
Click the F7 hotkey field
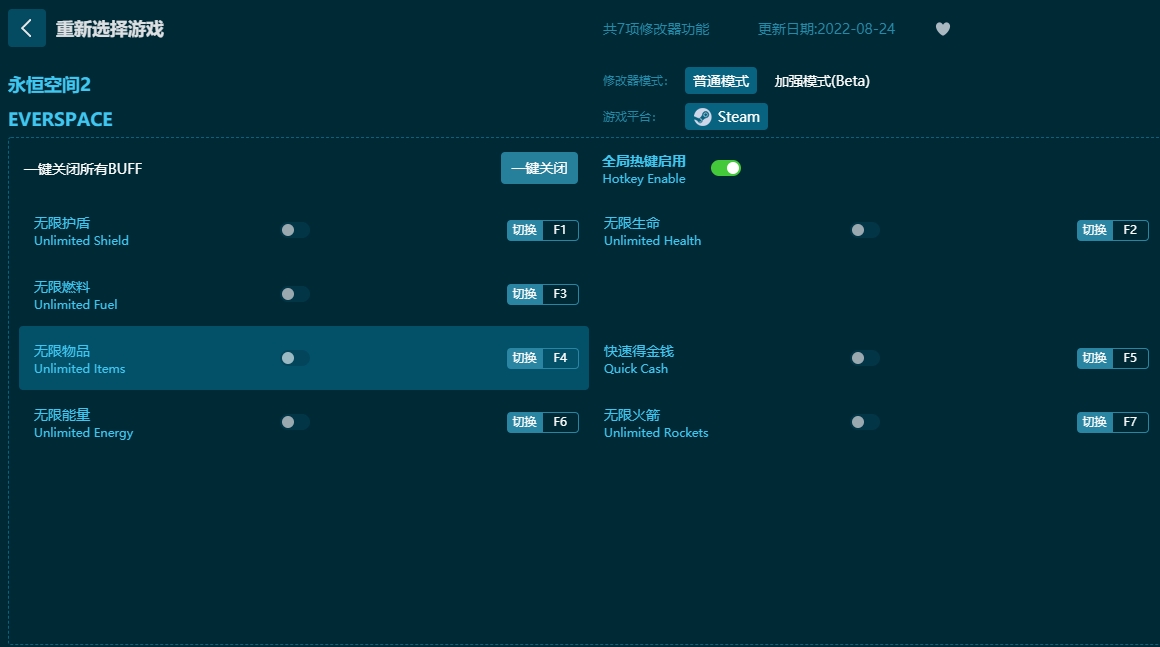[x=1130, y=422]
